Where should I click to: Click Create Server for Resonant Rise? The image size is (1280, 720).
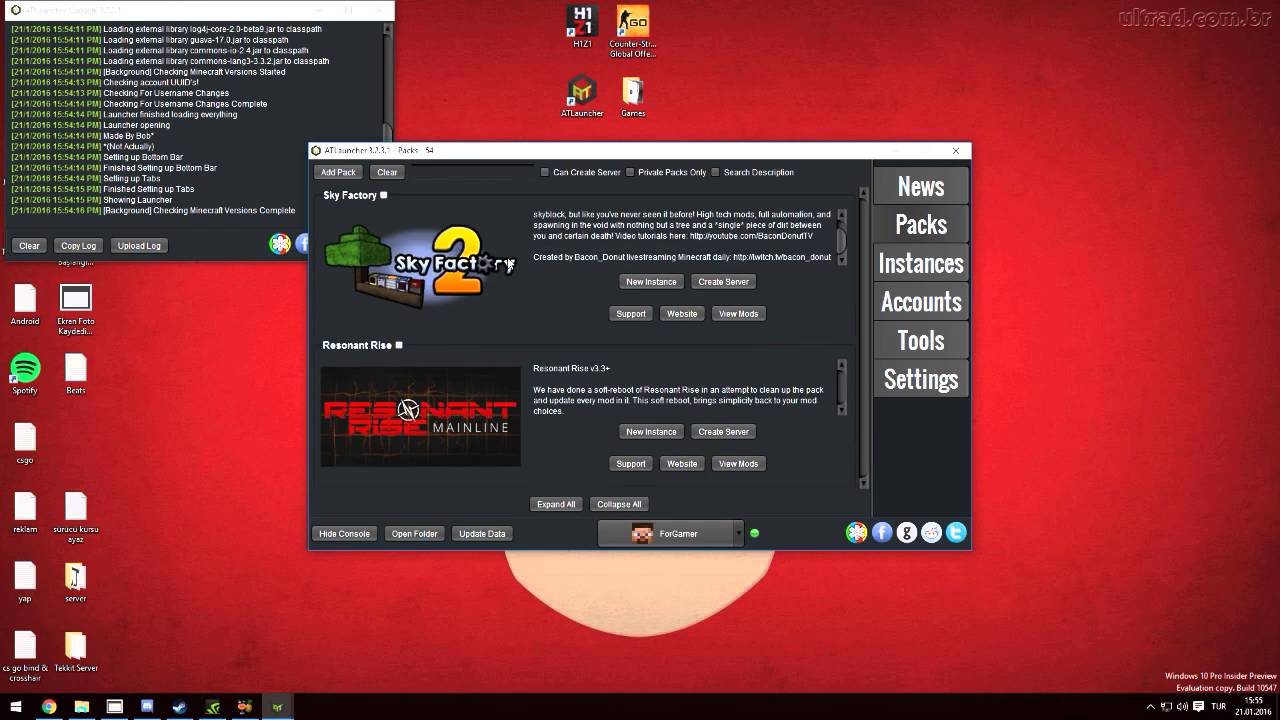[x=723, y=432]
